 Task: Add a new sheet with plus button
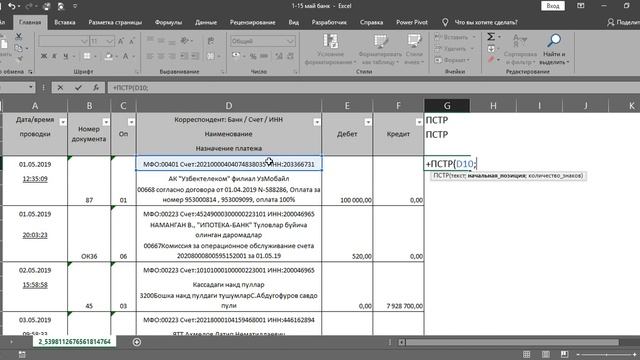[137, 342]
